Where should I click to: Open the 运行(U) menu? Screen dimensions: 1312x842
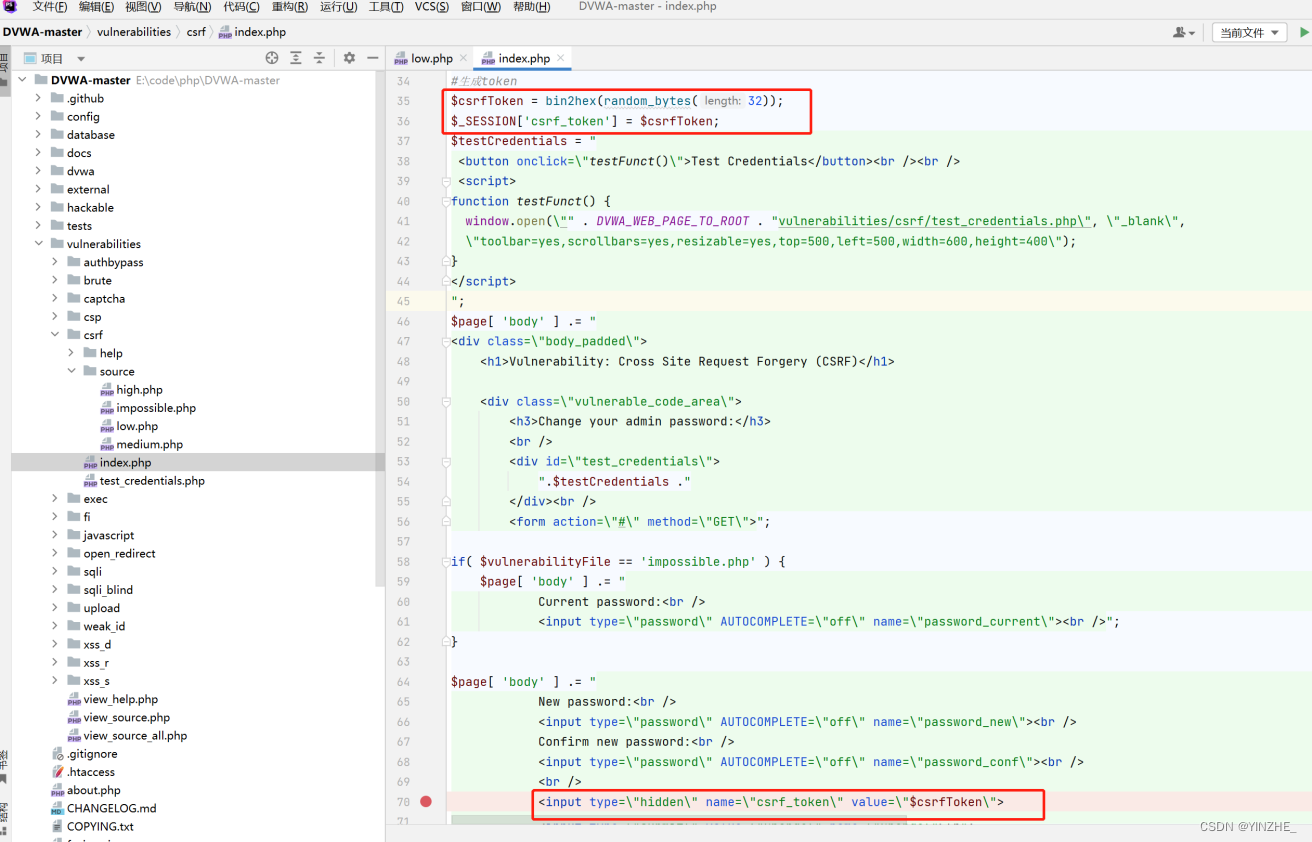(339, 7)
